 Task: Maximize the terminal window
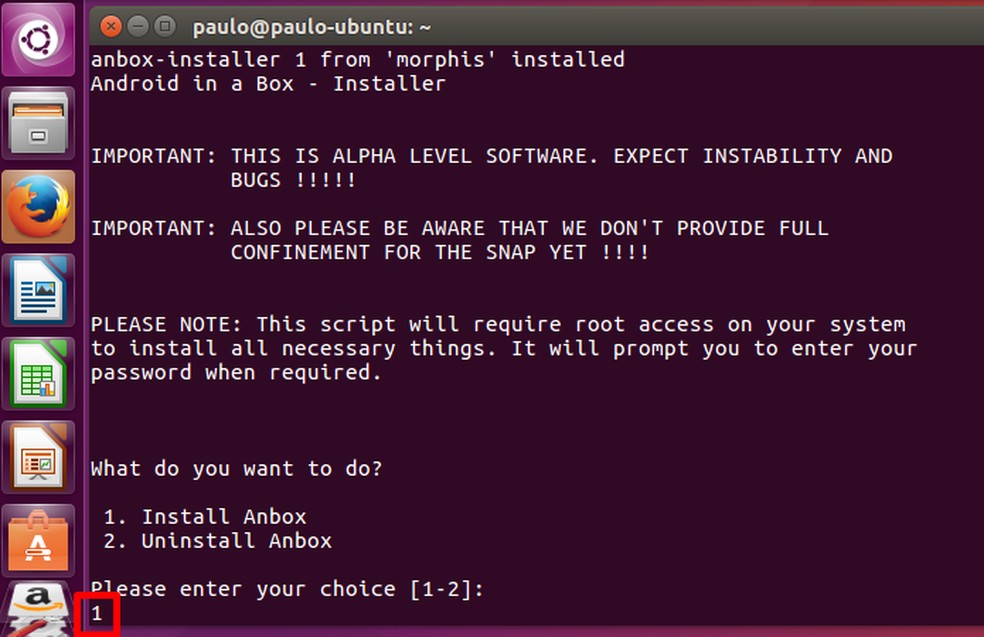pos(164,25)
